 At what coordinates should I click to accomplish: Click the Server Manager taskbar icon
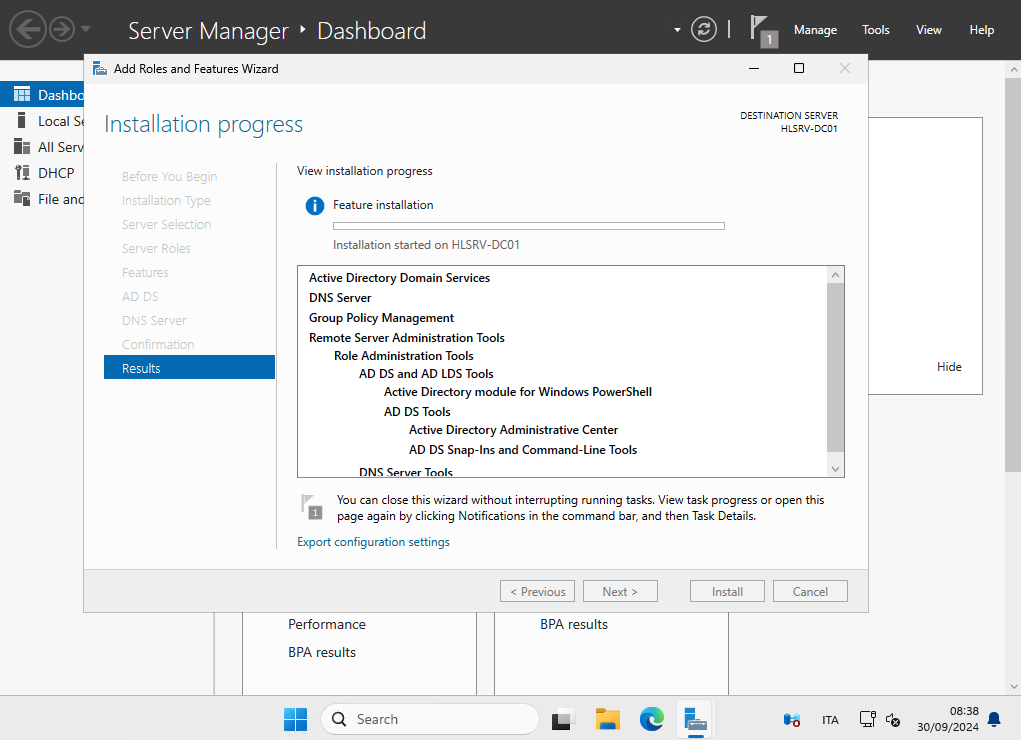695,719
